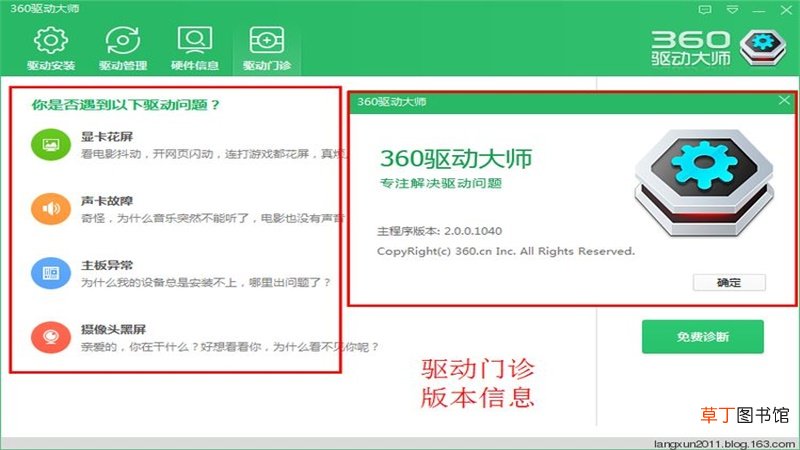Click the 驱动管理 tab label
800x450 pixels.
[123, 65]
